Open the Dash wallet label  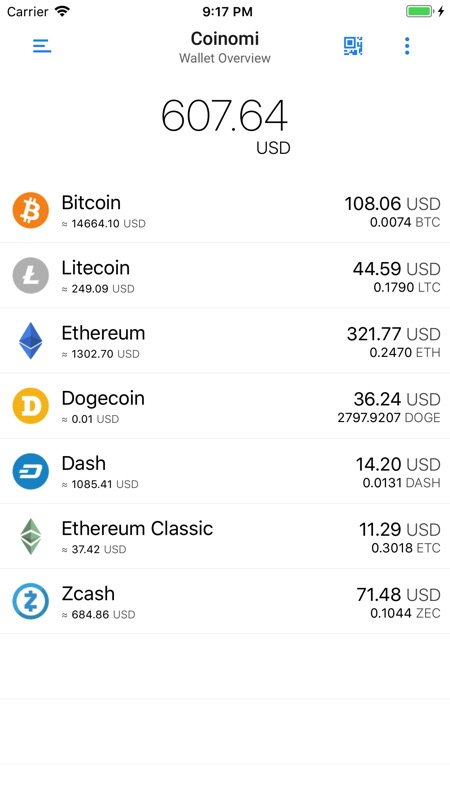point(84,463)
